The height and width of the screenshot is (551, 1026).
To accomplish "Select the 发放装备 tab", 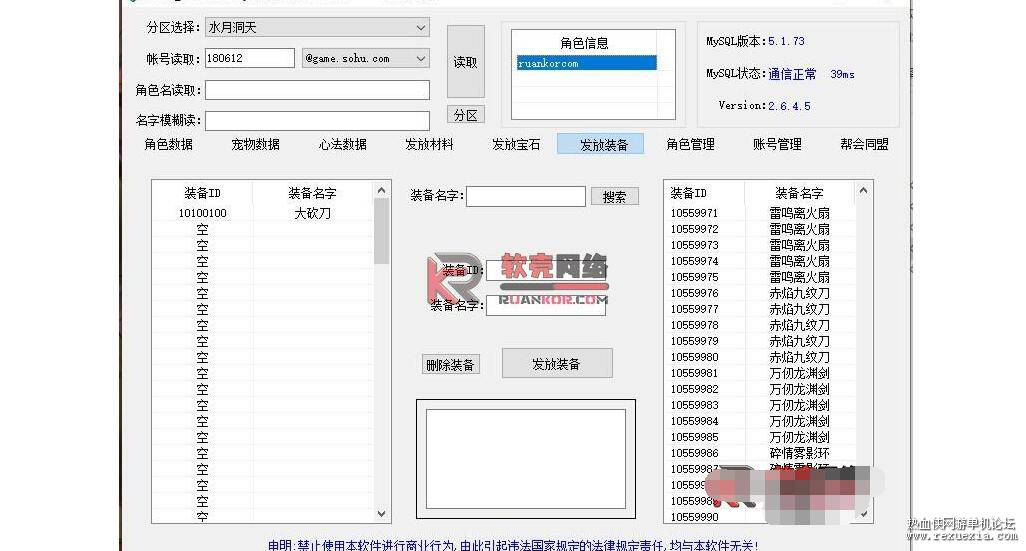I will coord(601,144).
